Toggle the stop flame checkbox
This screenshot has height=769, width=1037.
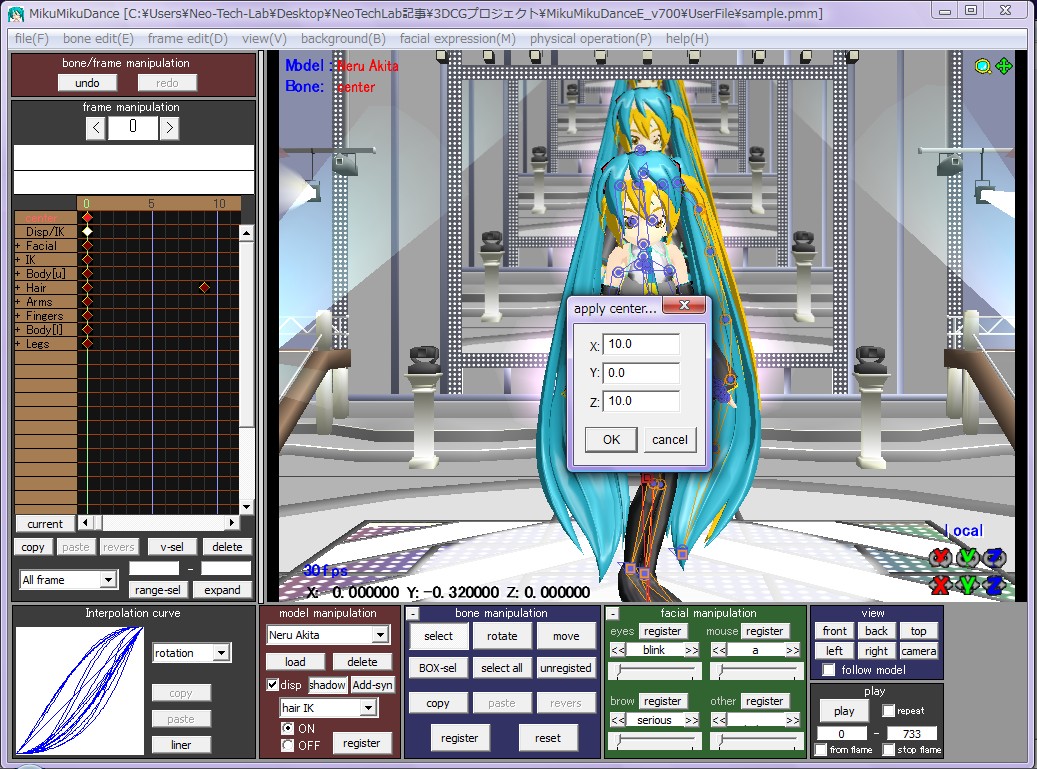(x=888, y=749)
